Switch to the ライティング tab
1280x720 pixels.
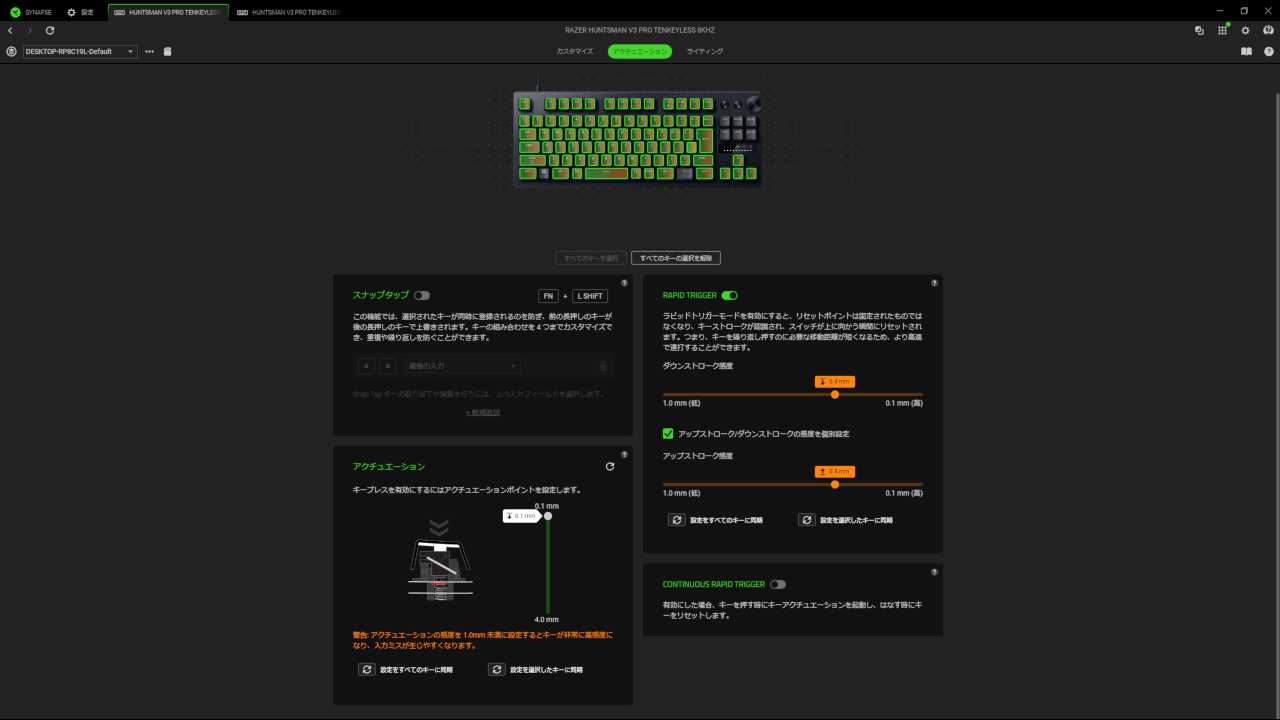click(705, 51)
